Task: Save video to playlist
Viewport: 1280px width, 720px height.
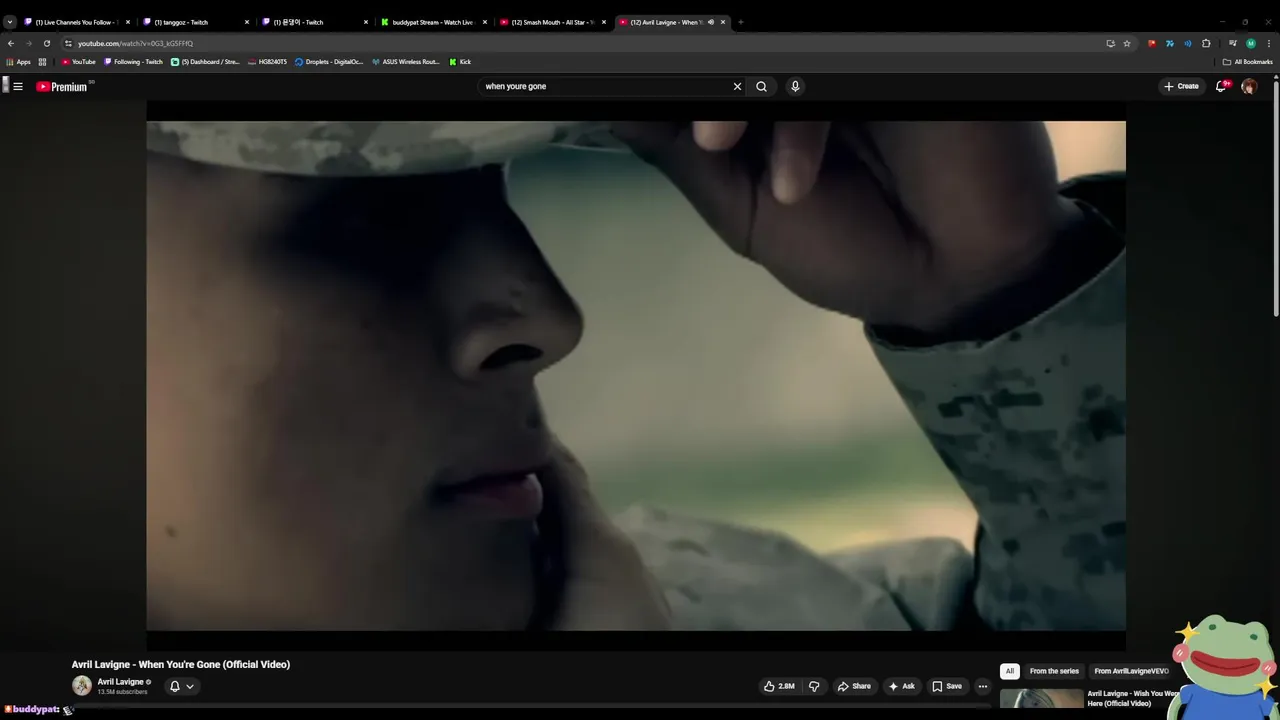Action: [946, 686]
